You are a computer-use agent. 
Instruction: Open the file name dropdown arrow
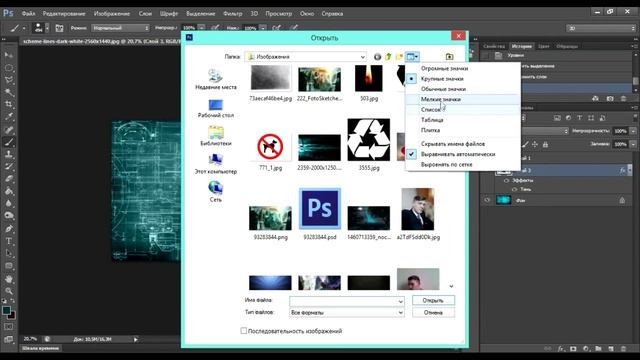tap(400, 301)
